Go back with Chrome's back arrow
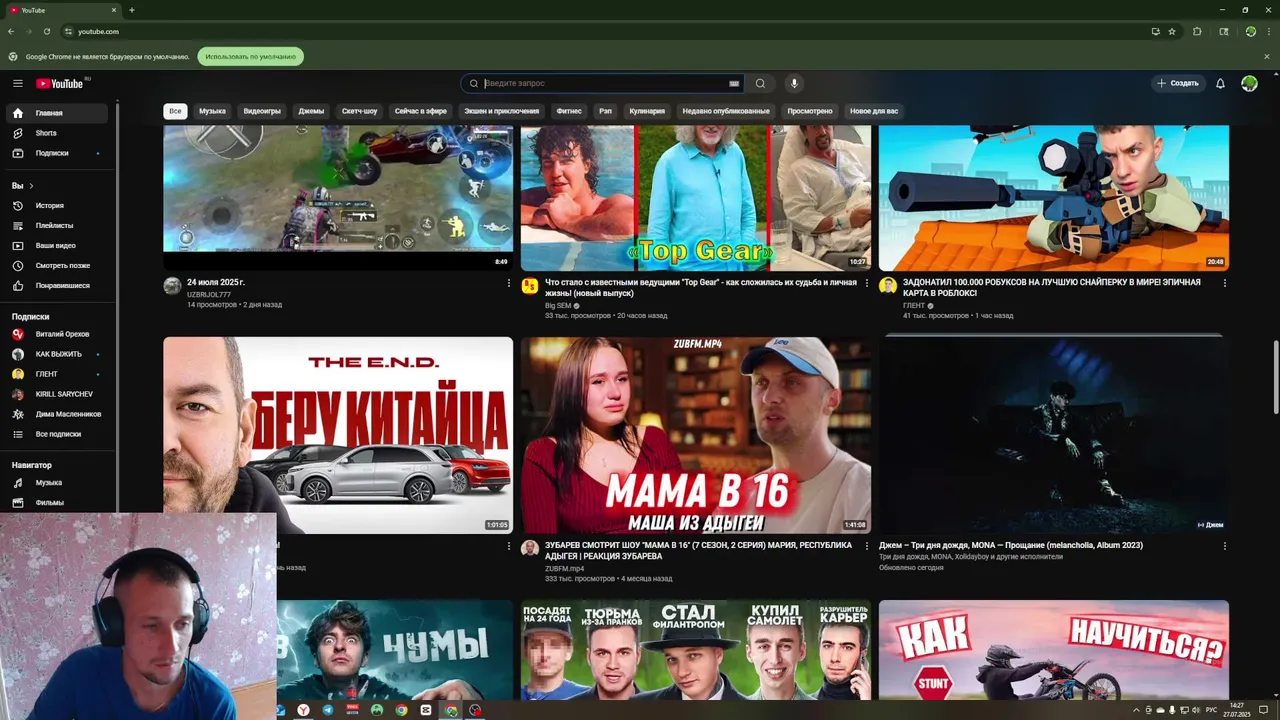 click(x=11, y=31)
